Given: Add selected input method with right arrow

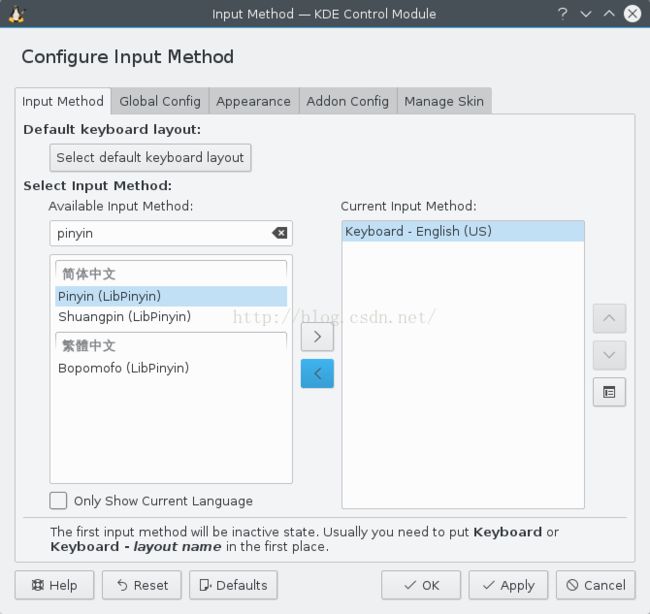Looking at the screenshot, I should [x=317, y=337].
